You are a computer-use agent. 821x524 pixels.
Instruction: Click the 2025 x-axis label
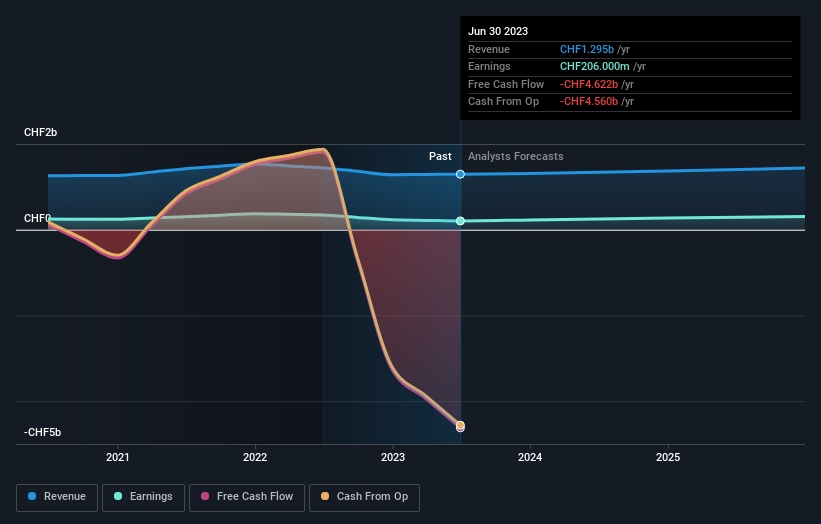(x=668, y=458)
